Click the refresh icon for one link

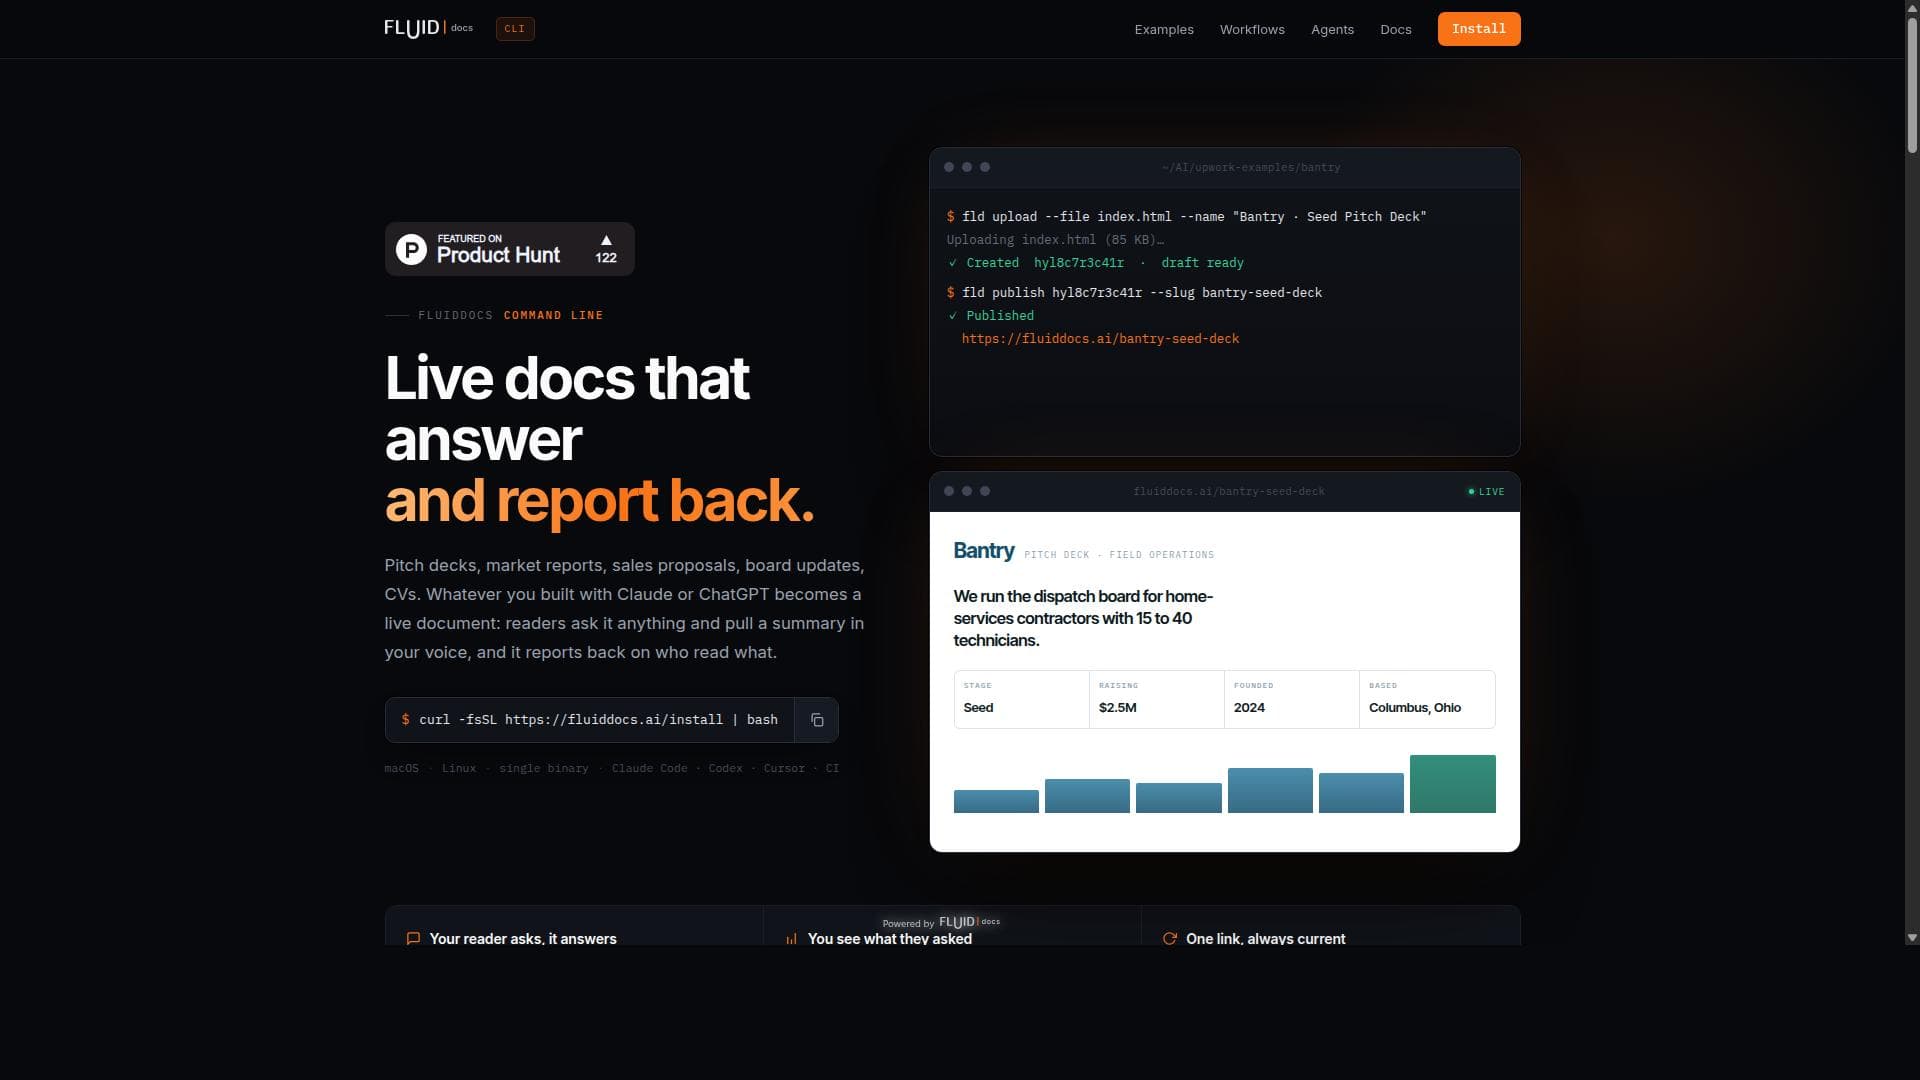(x=1170, y=939)
